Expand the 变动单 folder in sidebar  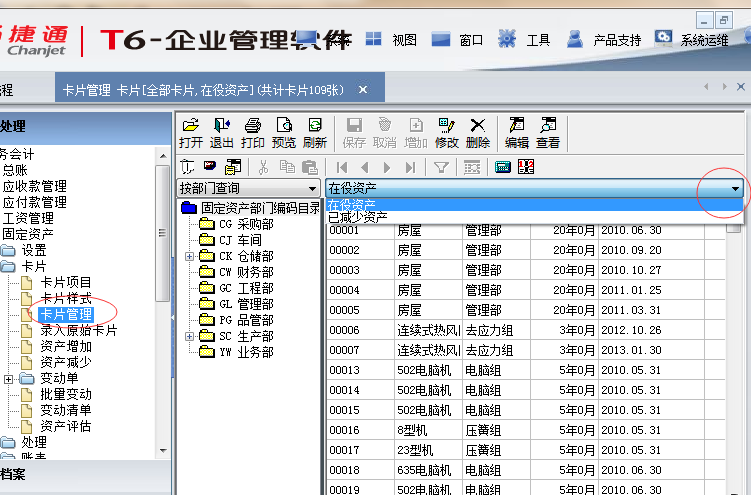coord(9,379)
